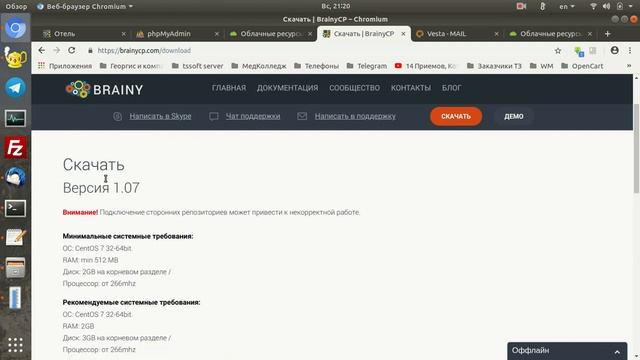Click the ДЕМО button
Image resolution: width=640 pixels, height=360 pixels.
(513, 116)
